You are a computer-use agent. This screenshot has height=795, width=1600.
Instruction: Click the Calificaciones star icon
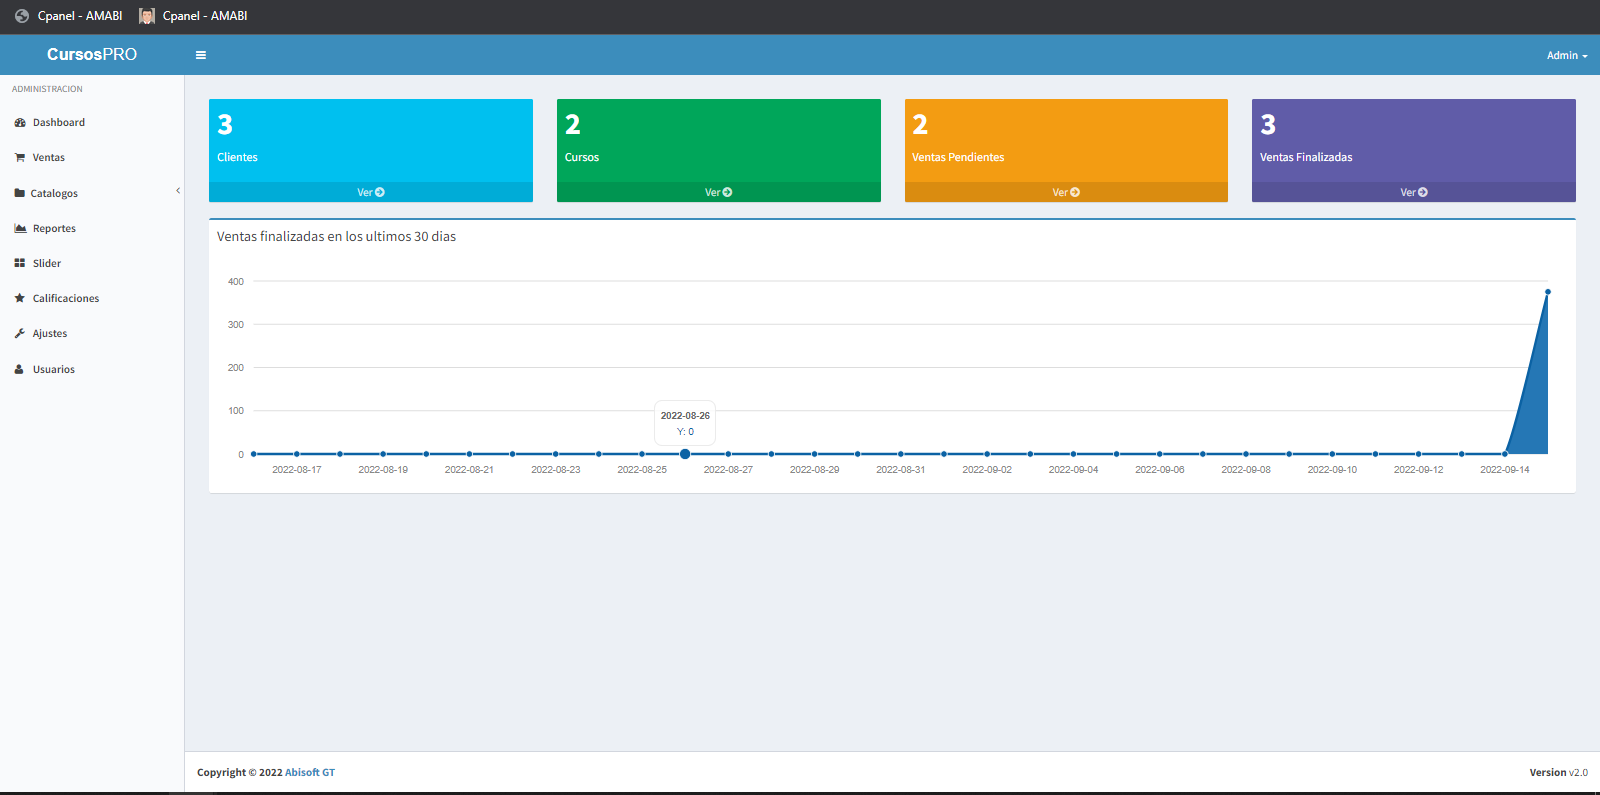(20, 299)
